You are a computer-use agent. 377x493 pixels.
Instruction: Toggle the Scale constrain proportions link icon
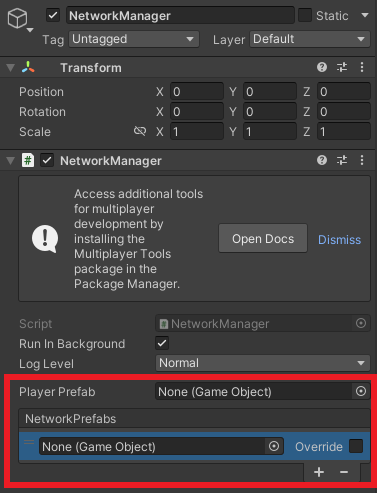point(140,131)
